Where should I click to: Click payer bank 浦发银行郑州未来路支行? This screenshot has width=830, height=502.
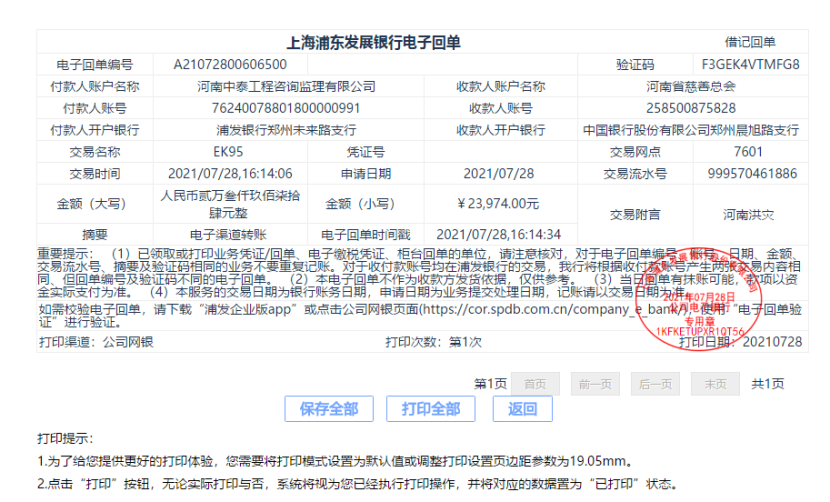pos(286,130)
